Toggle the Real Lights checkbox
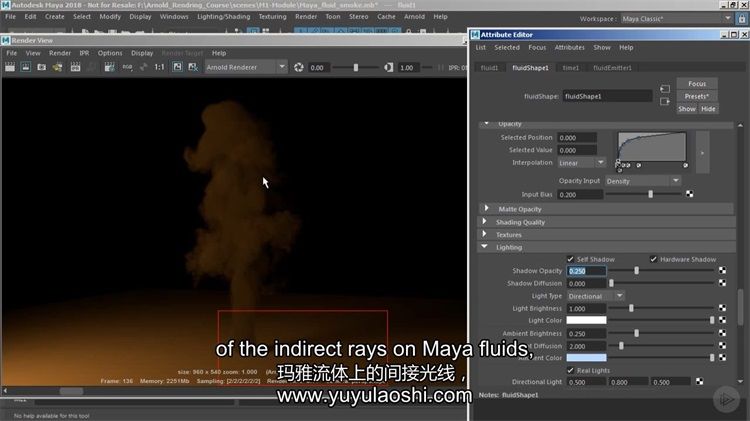 571,370
